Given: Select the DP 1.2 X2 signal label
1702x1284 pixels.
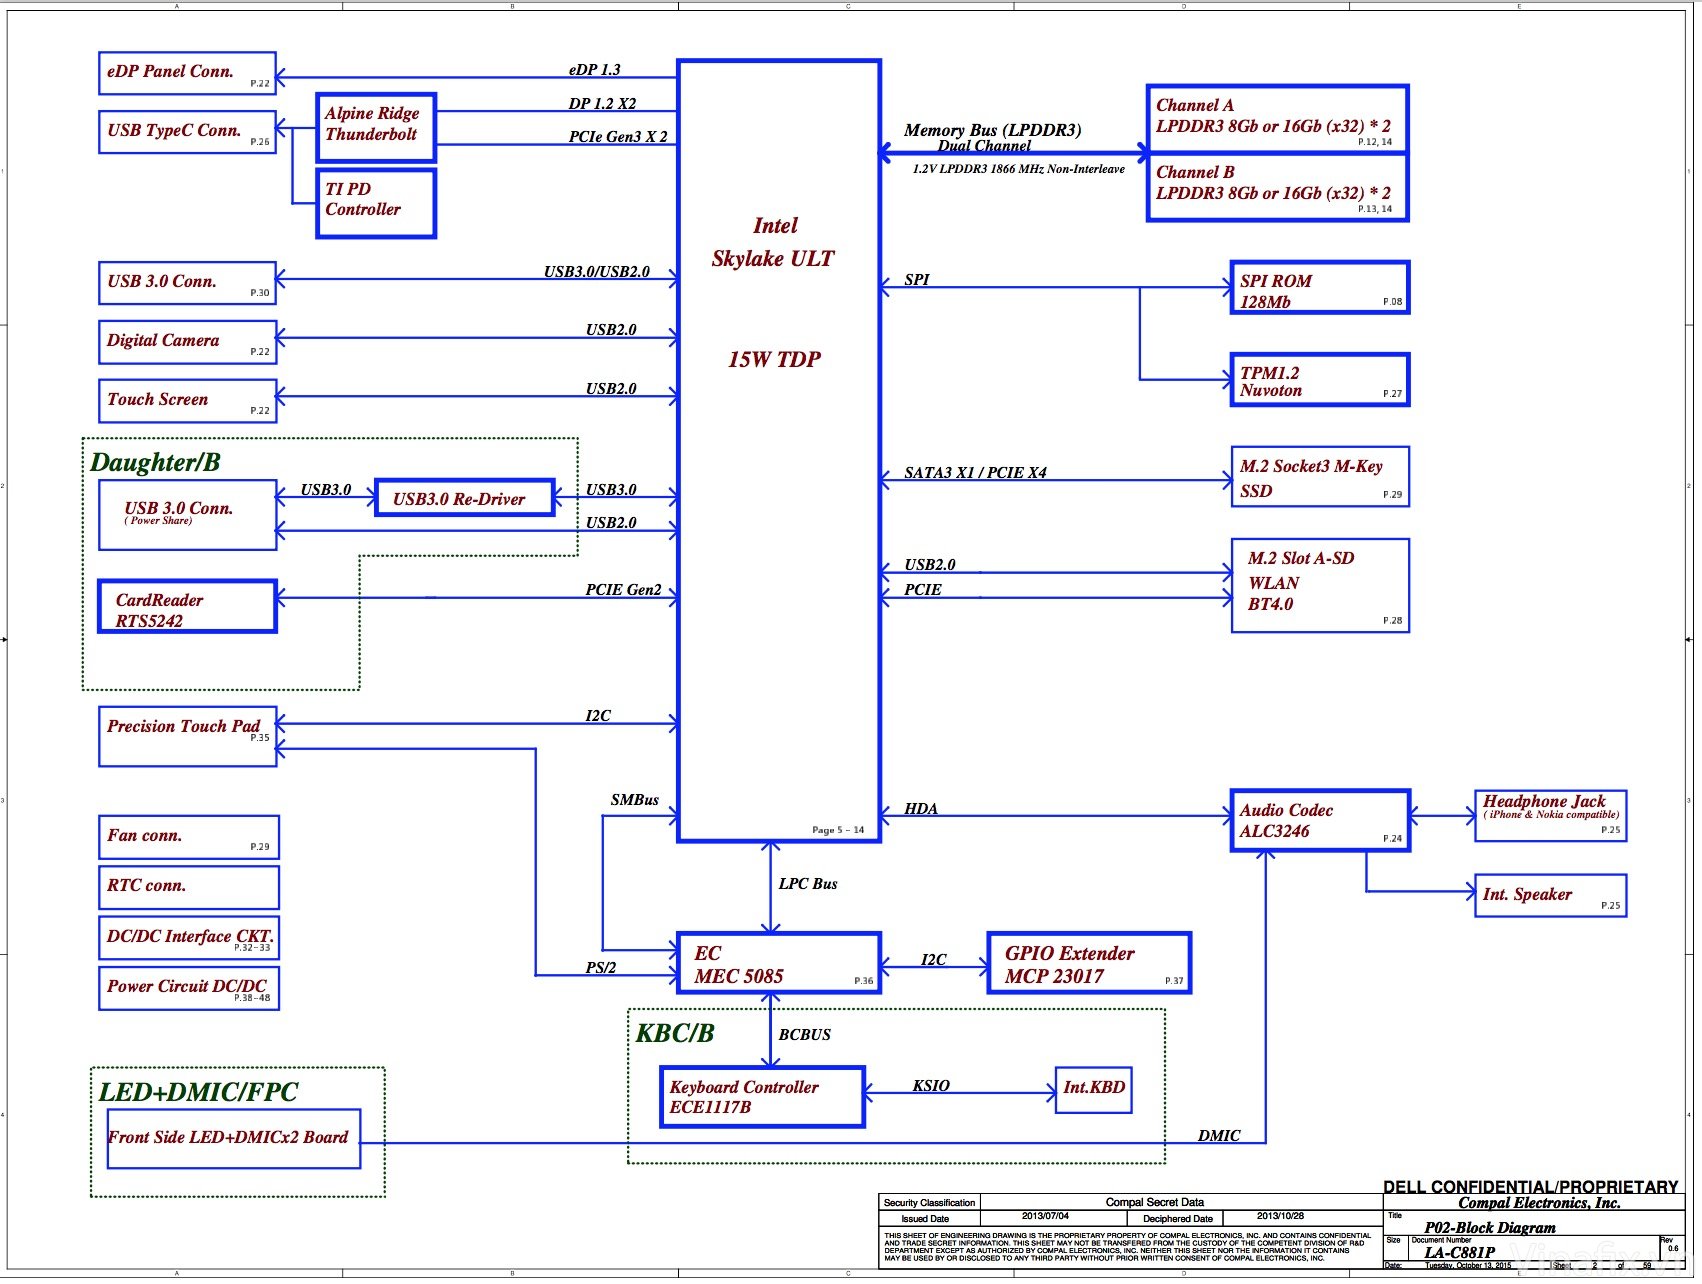Looking at the screenshot, I should pyautogui.click(x=602, y=104).
